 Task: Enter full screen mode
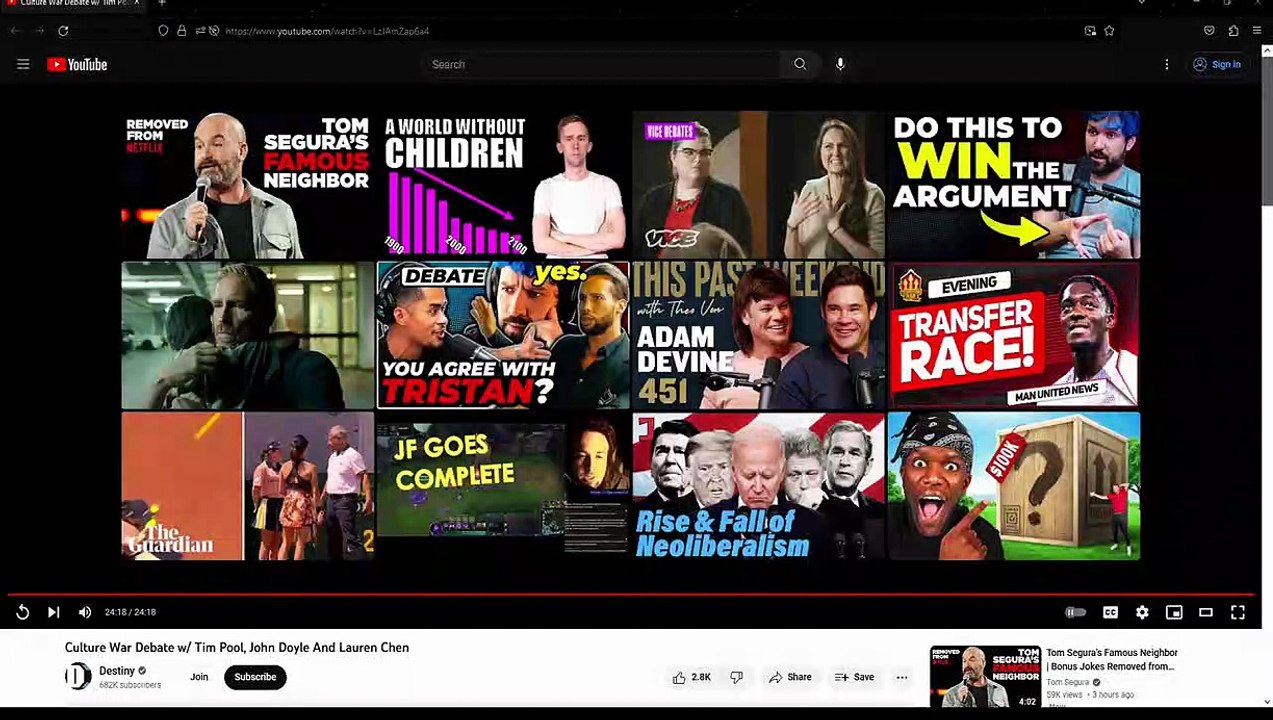(1238, 612)
